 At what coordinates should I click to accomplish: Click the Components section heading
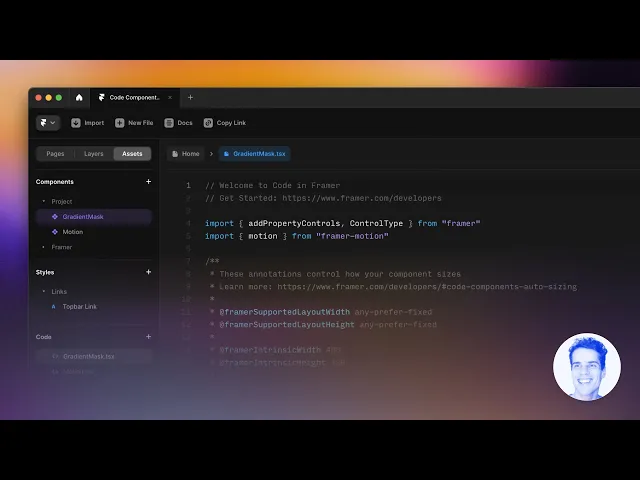point(55,182)
